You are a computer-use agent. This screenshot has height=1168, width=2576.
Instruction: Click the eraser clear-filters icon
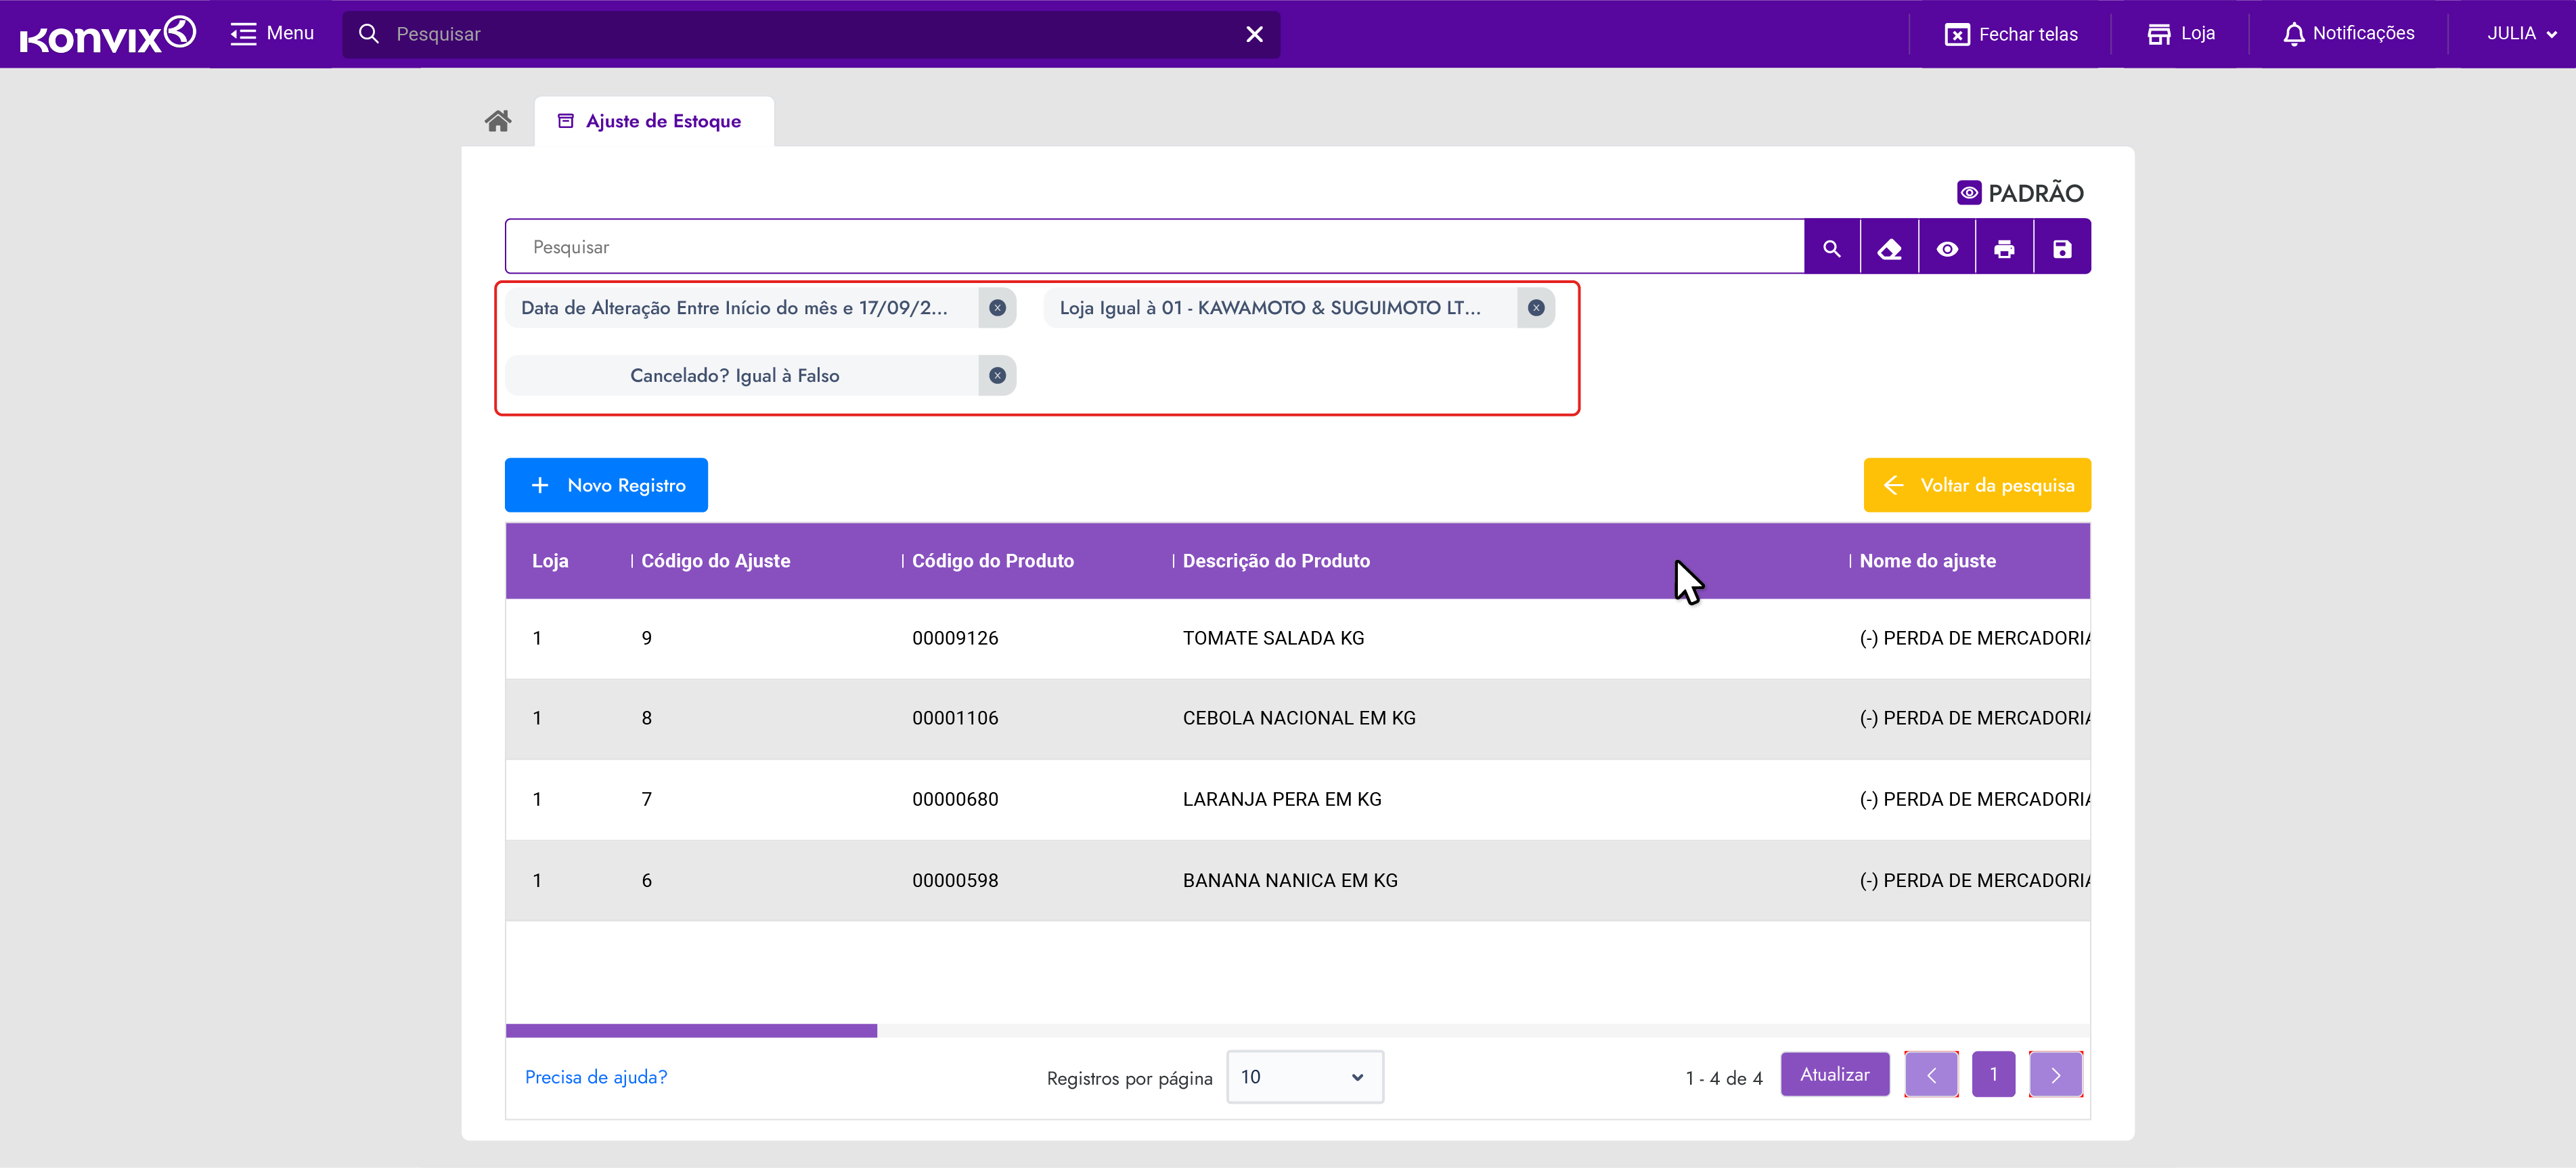tap(1889, 248)
